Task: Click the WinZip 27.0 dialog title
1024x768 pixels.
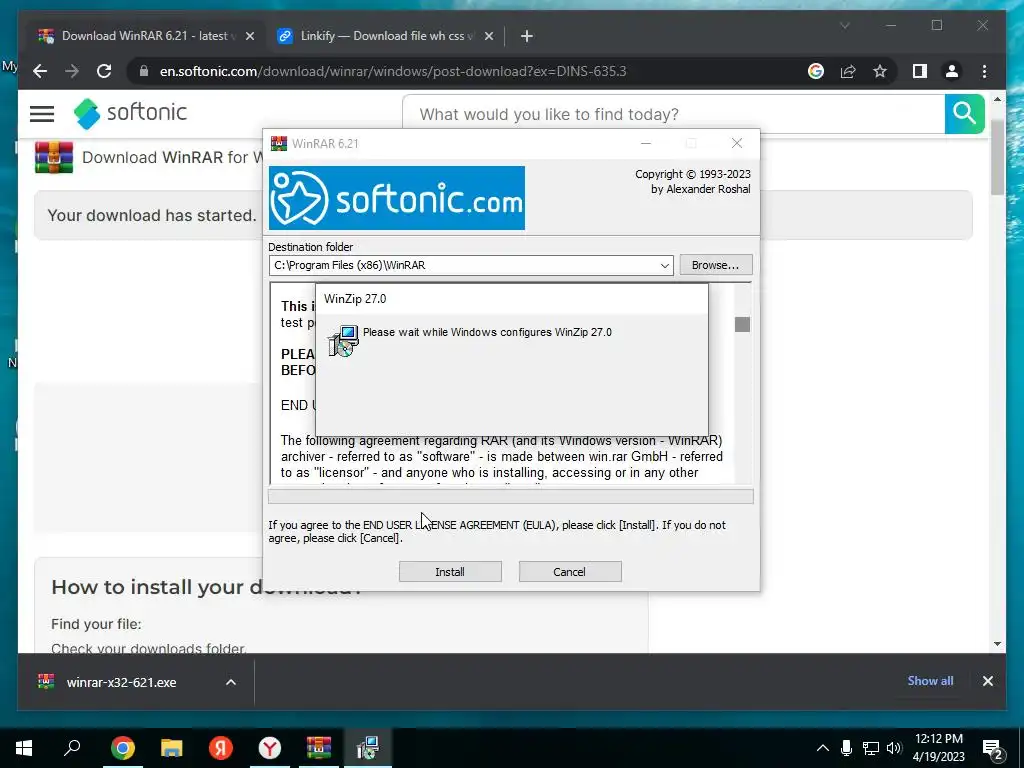Action: [355, 298]
